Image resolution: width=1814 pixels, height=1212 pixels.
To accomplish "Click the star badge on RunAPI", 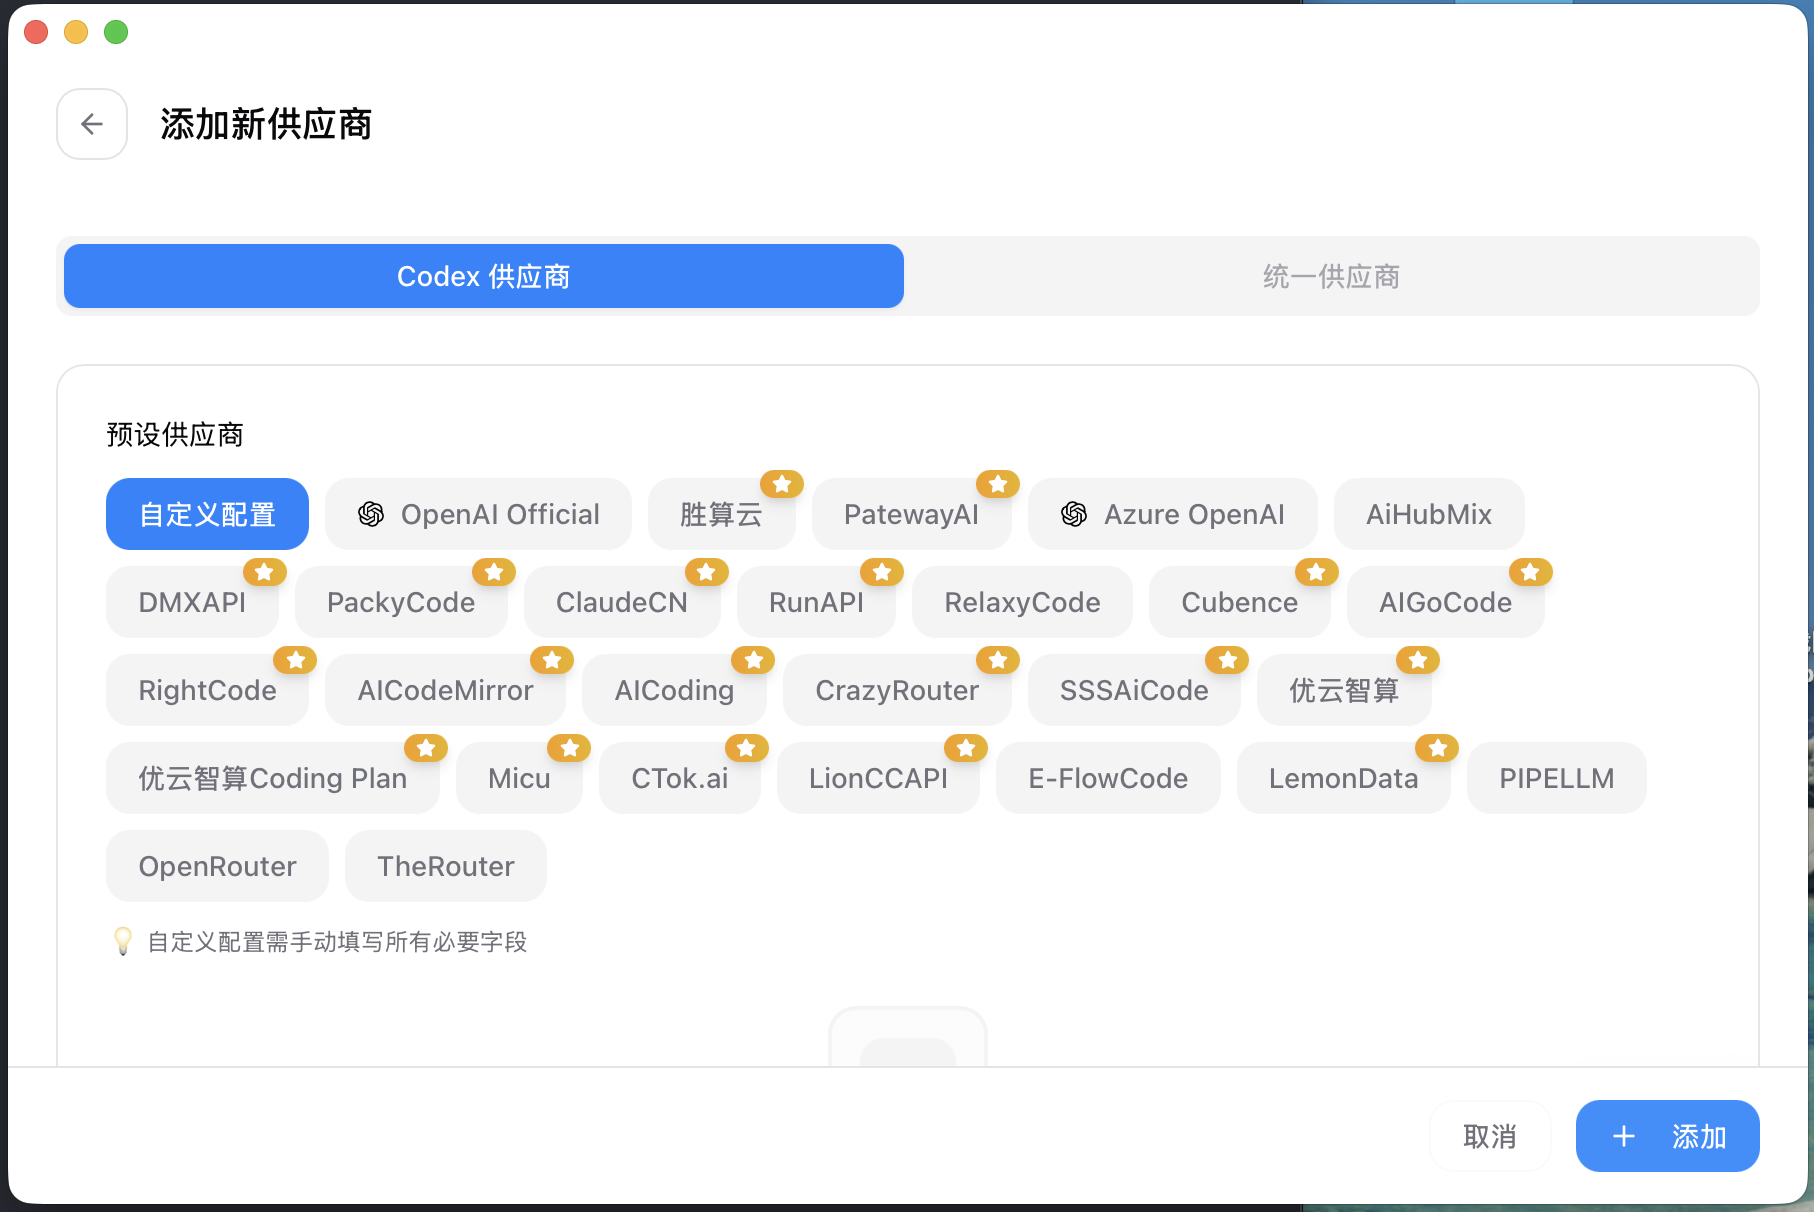I will pos(882,572).
